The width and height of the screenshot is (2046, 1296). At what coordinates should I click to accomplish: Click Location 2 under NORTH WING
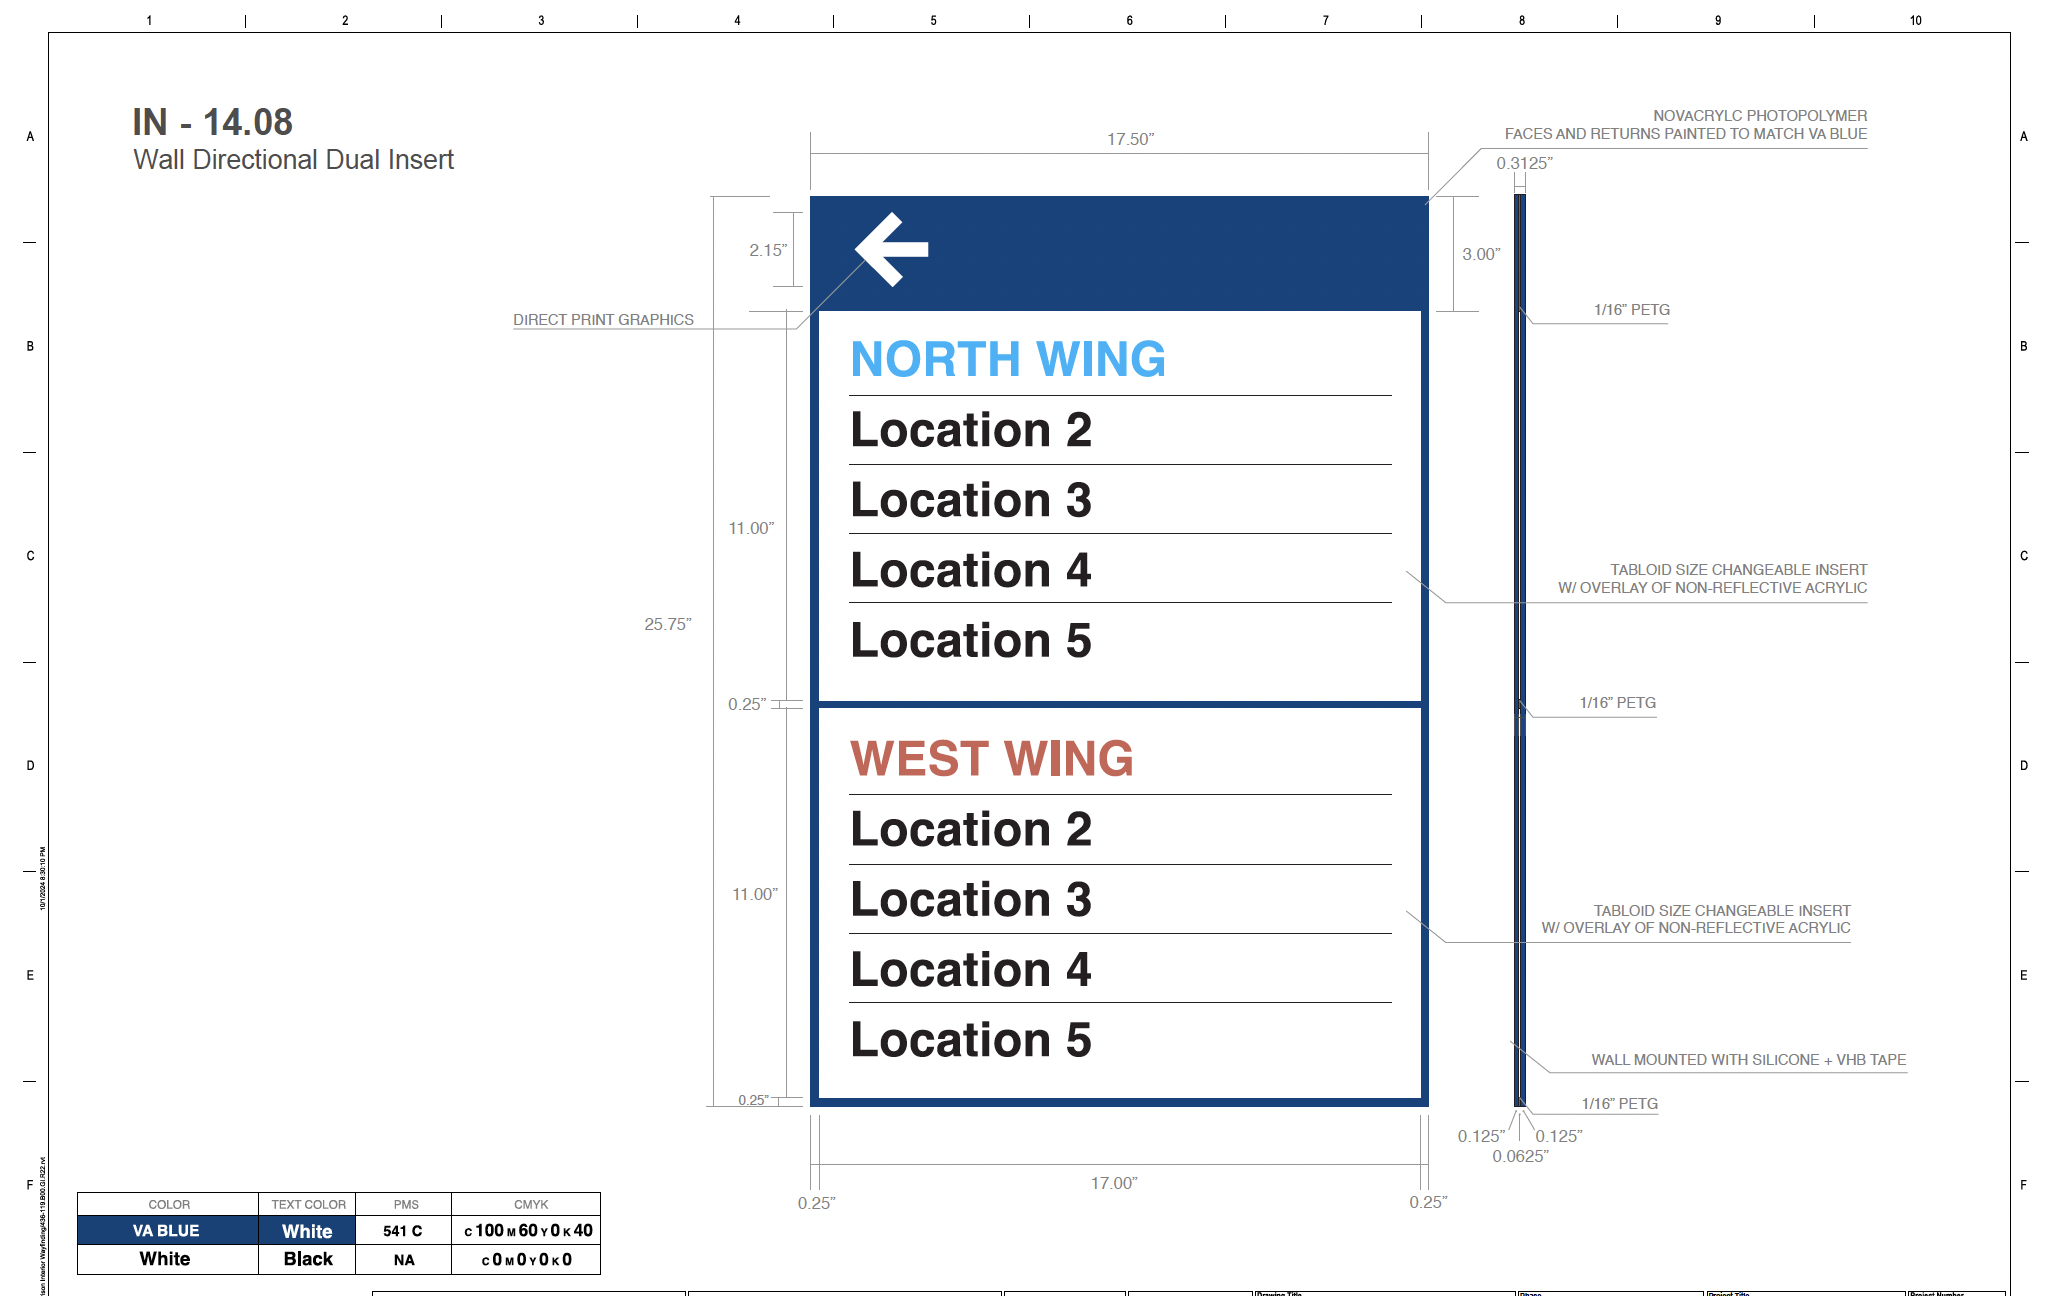point(970,430)
